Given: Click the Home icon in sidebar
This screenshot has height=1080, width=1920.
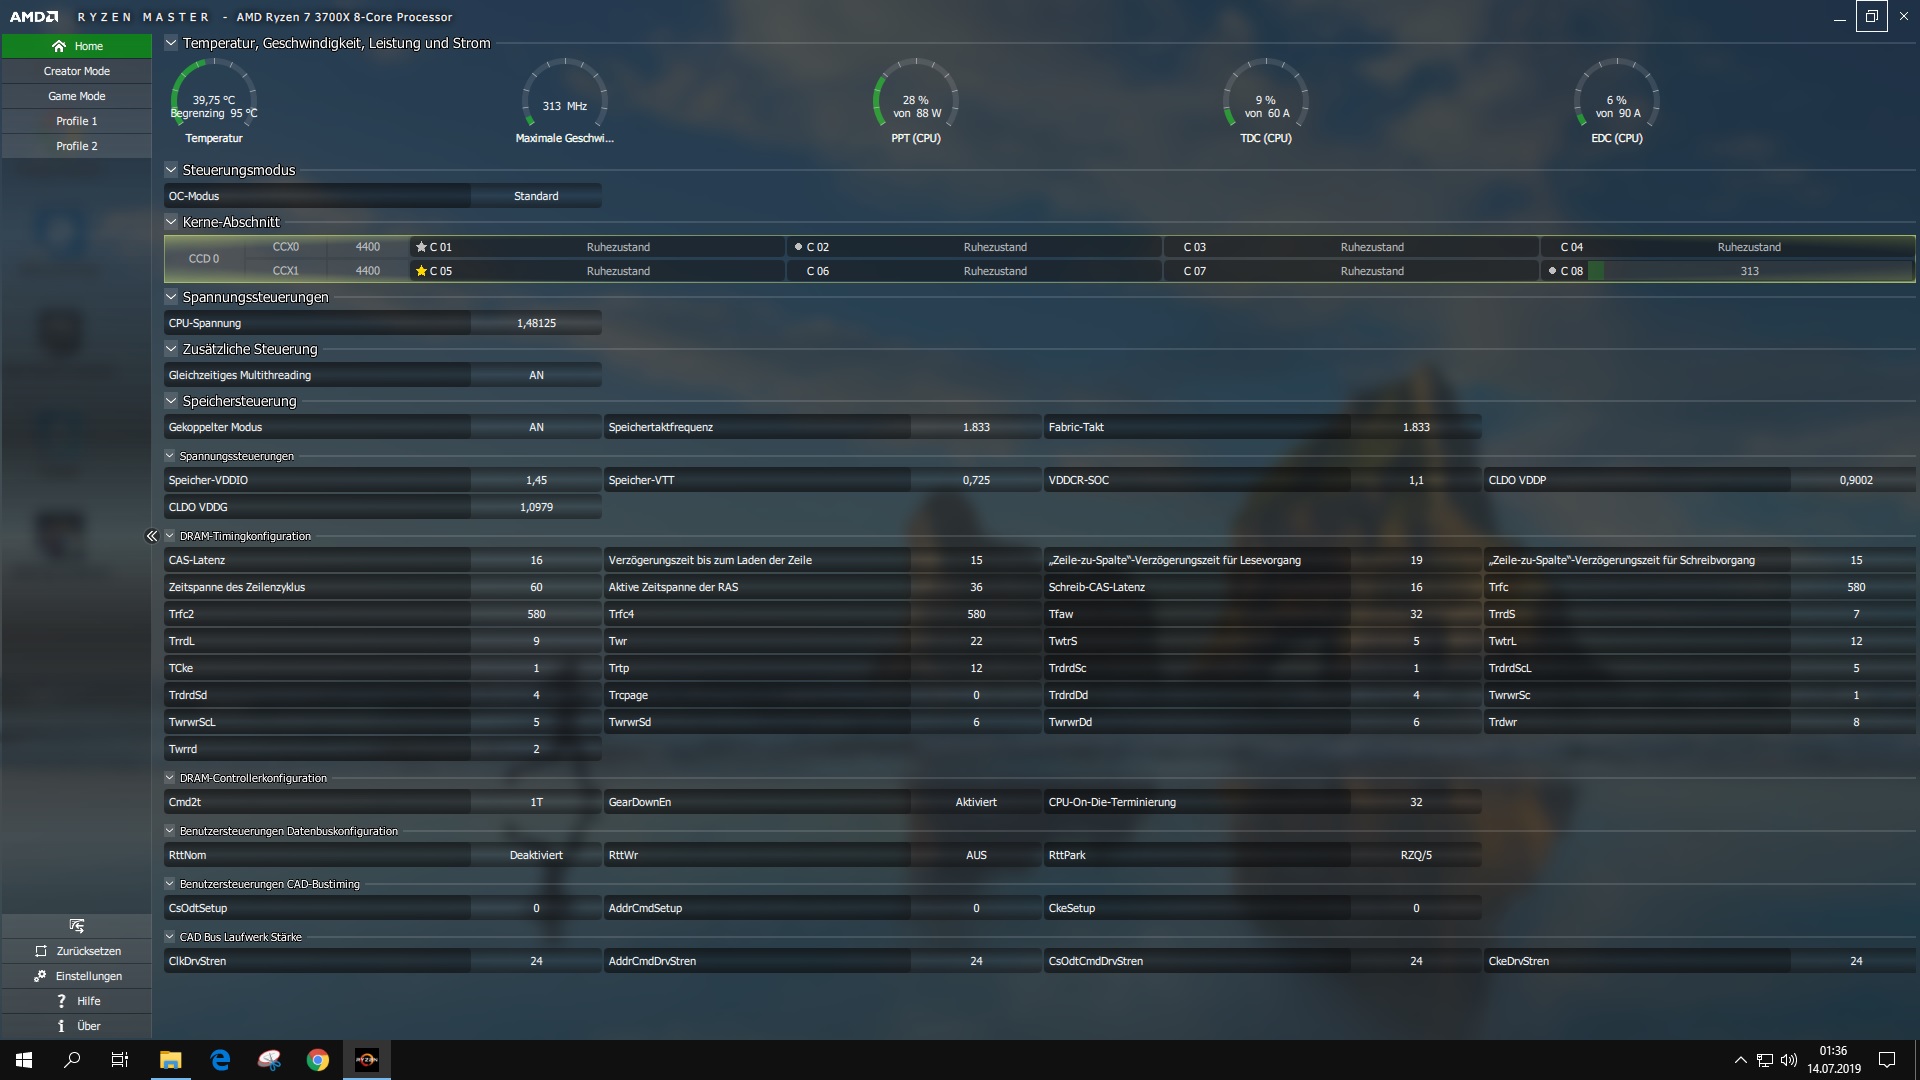Looking at the screenshot, I should 59,46.
